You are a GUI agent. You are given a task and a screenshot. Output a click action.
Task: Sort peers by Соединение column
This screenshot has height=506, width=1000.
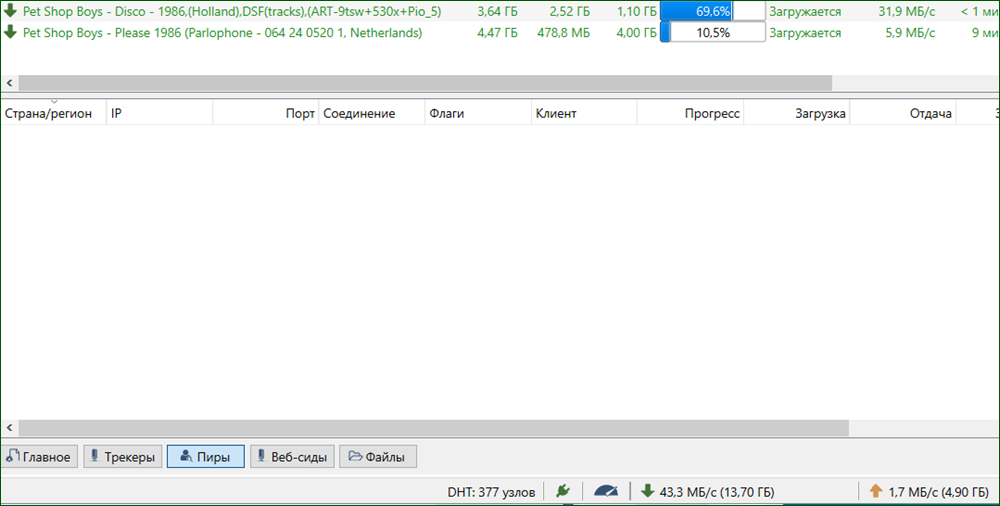coord(372,114)
